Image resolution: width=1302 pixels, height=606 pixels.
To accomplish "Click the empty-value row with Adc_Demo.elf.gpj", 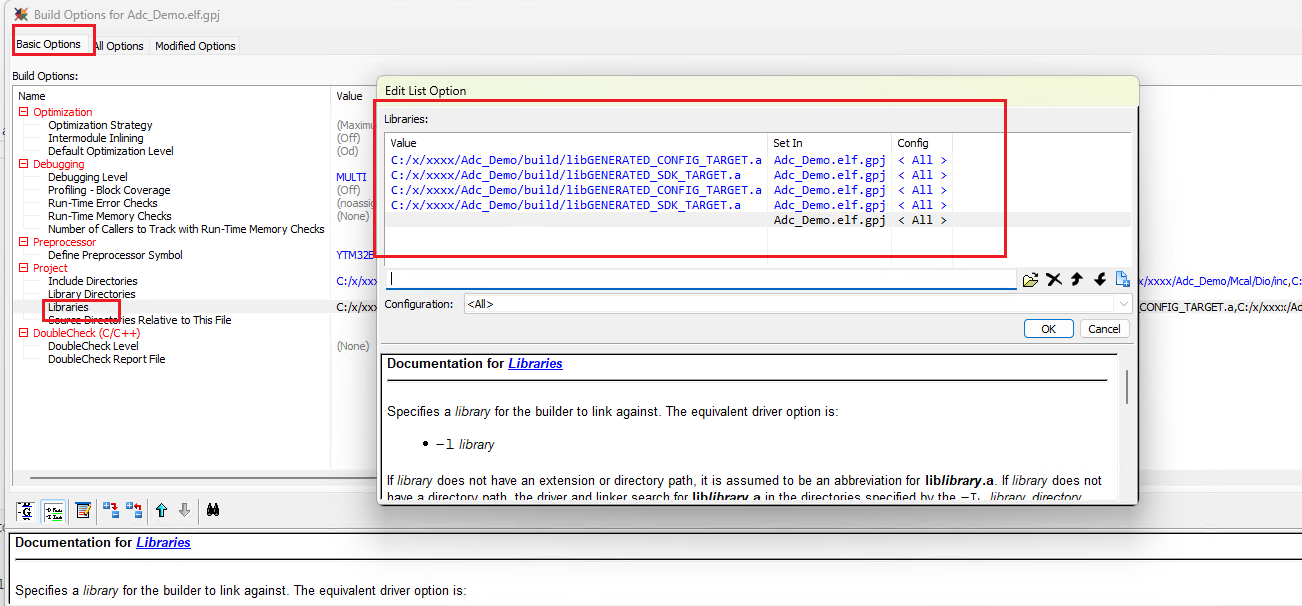I will pos(758,220).
